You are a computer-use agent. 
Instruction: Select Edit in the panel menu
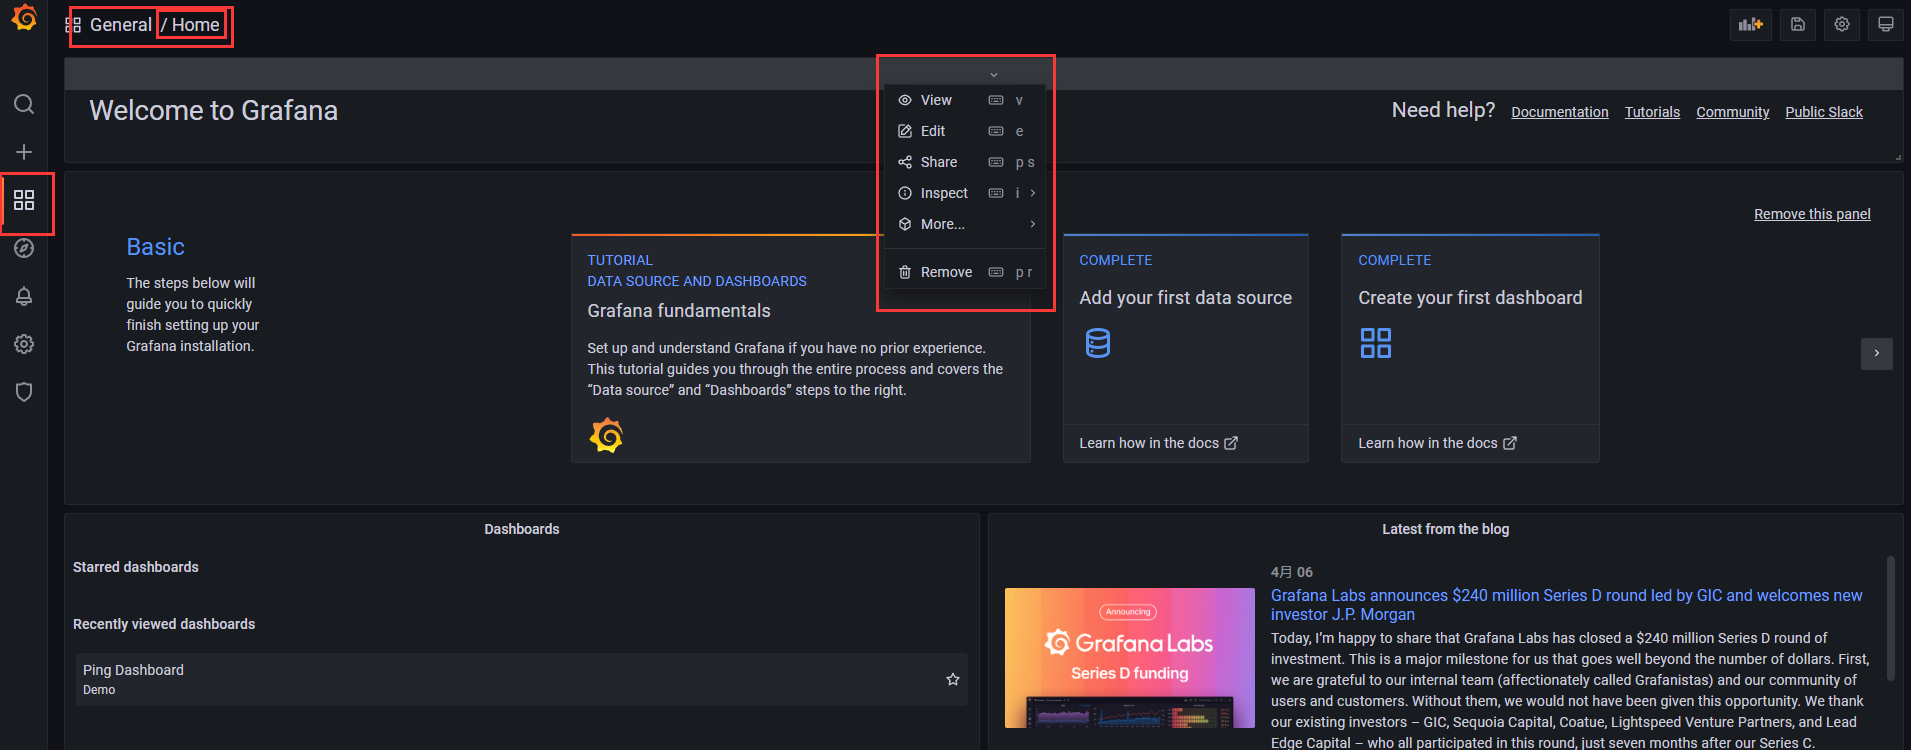point(965,131)
